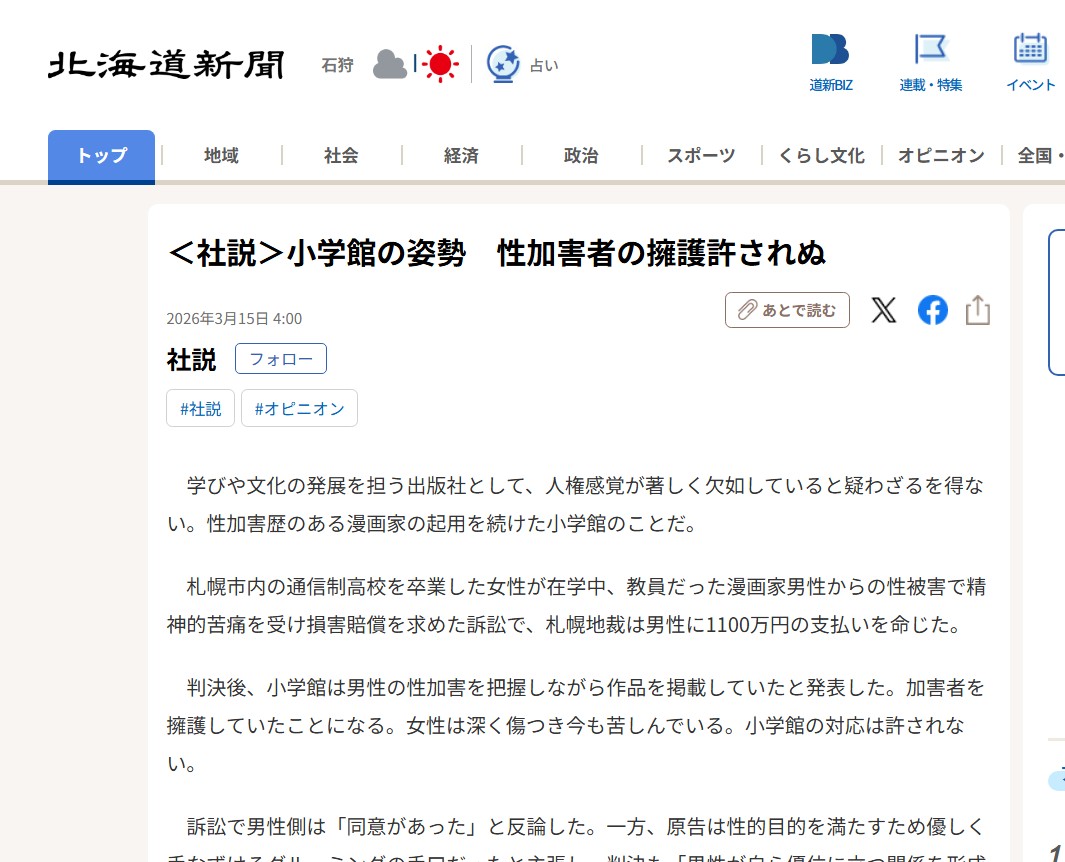Screen dimensions: 1065x862
Task: Open the cloudy-sunny weather icon for 石狩
Action: (415, 64)
